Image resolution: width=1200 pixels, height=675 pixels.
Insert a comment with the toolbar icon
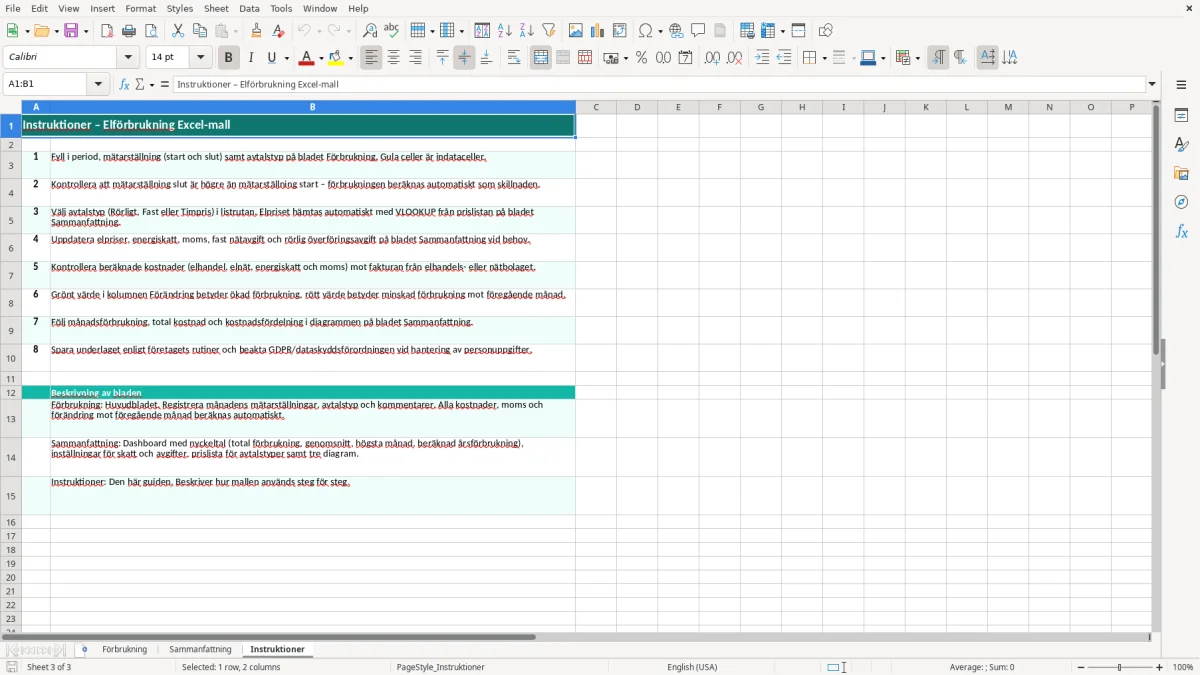(x=698, y=31)
